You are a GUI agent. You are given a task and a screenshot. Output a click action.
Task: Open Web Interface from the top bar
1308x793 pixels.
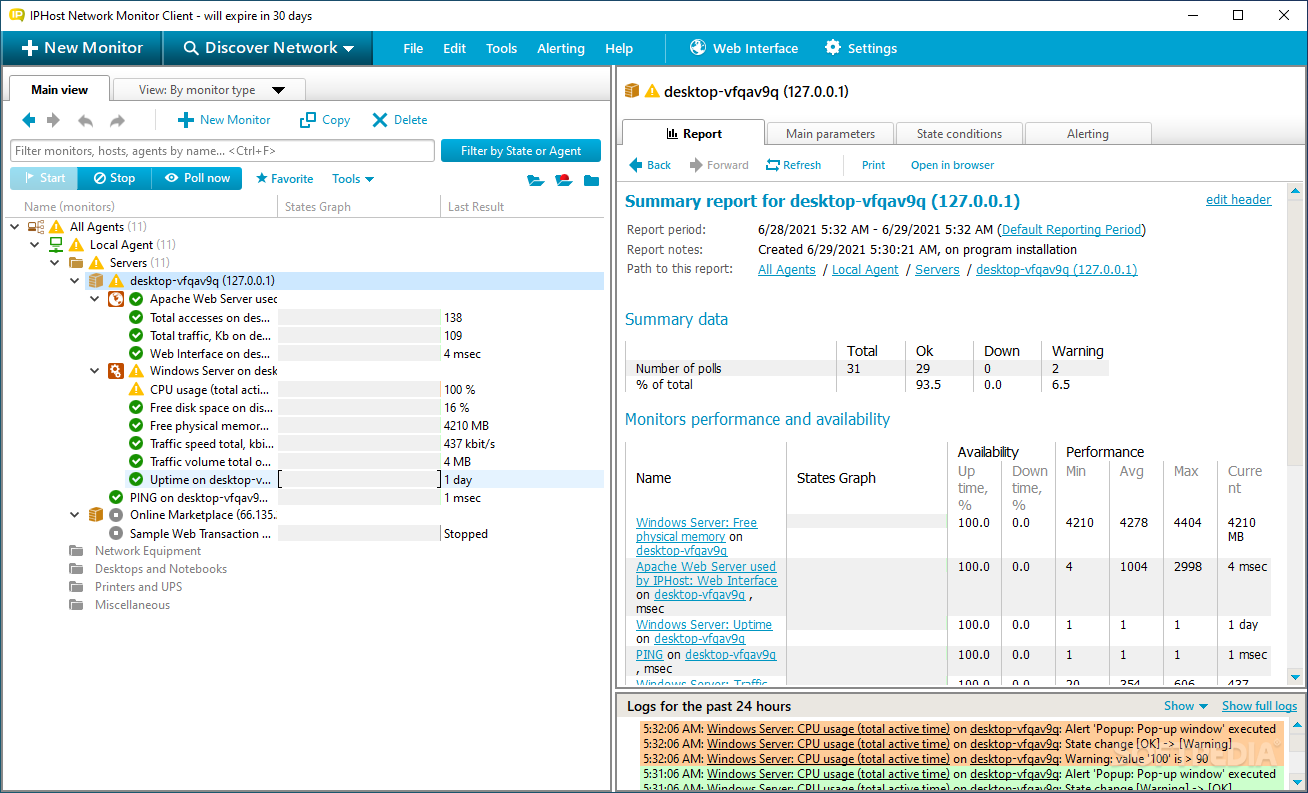pyautogui.click(x=744, y=48)
